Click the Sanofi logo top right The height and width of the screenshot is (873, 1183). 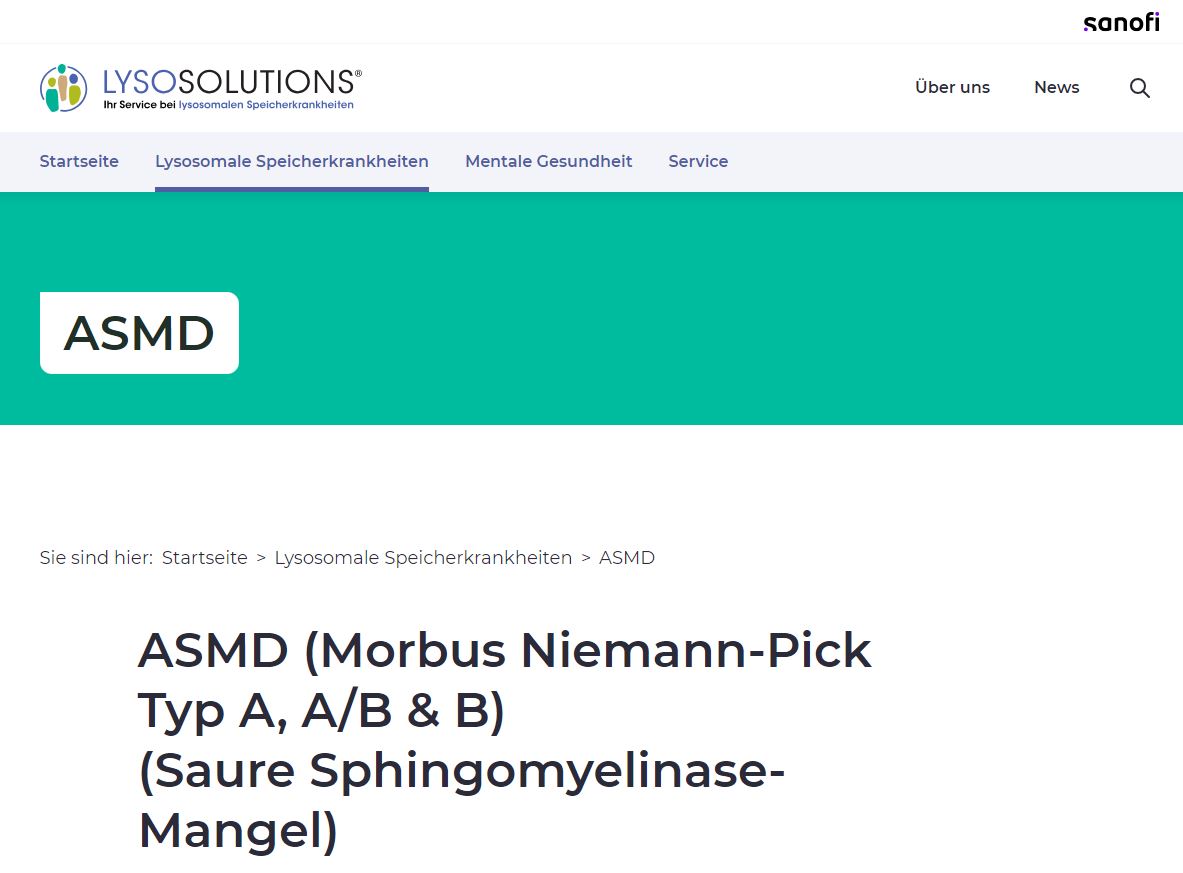(x=1121, y=21)
